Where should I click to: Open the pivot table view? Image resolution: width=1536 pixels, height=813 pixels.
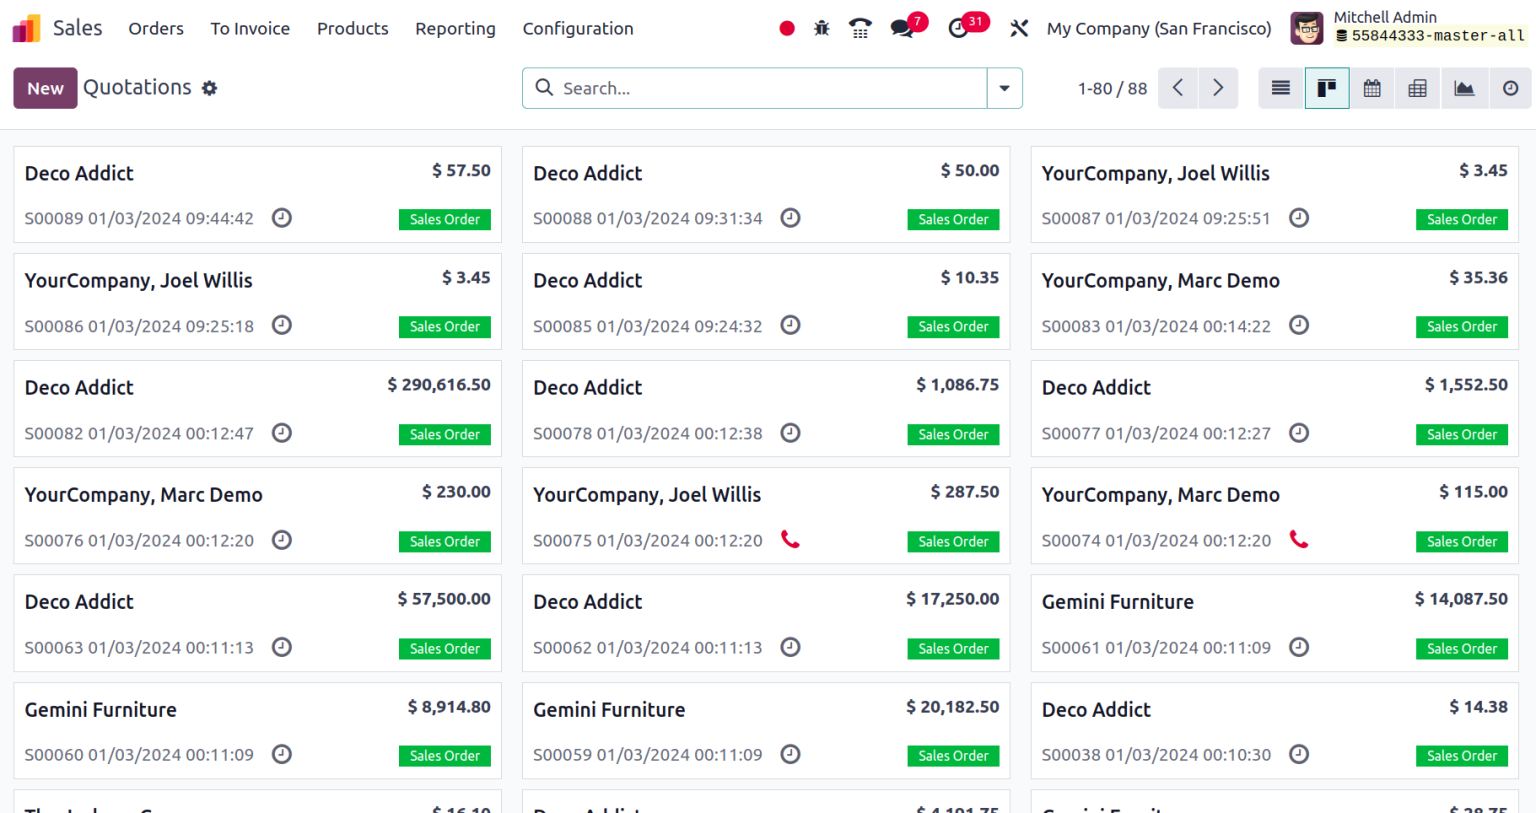click(x=1417, y=88)
